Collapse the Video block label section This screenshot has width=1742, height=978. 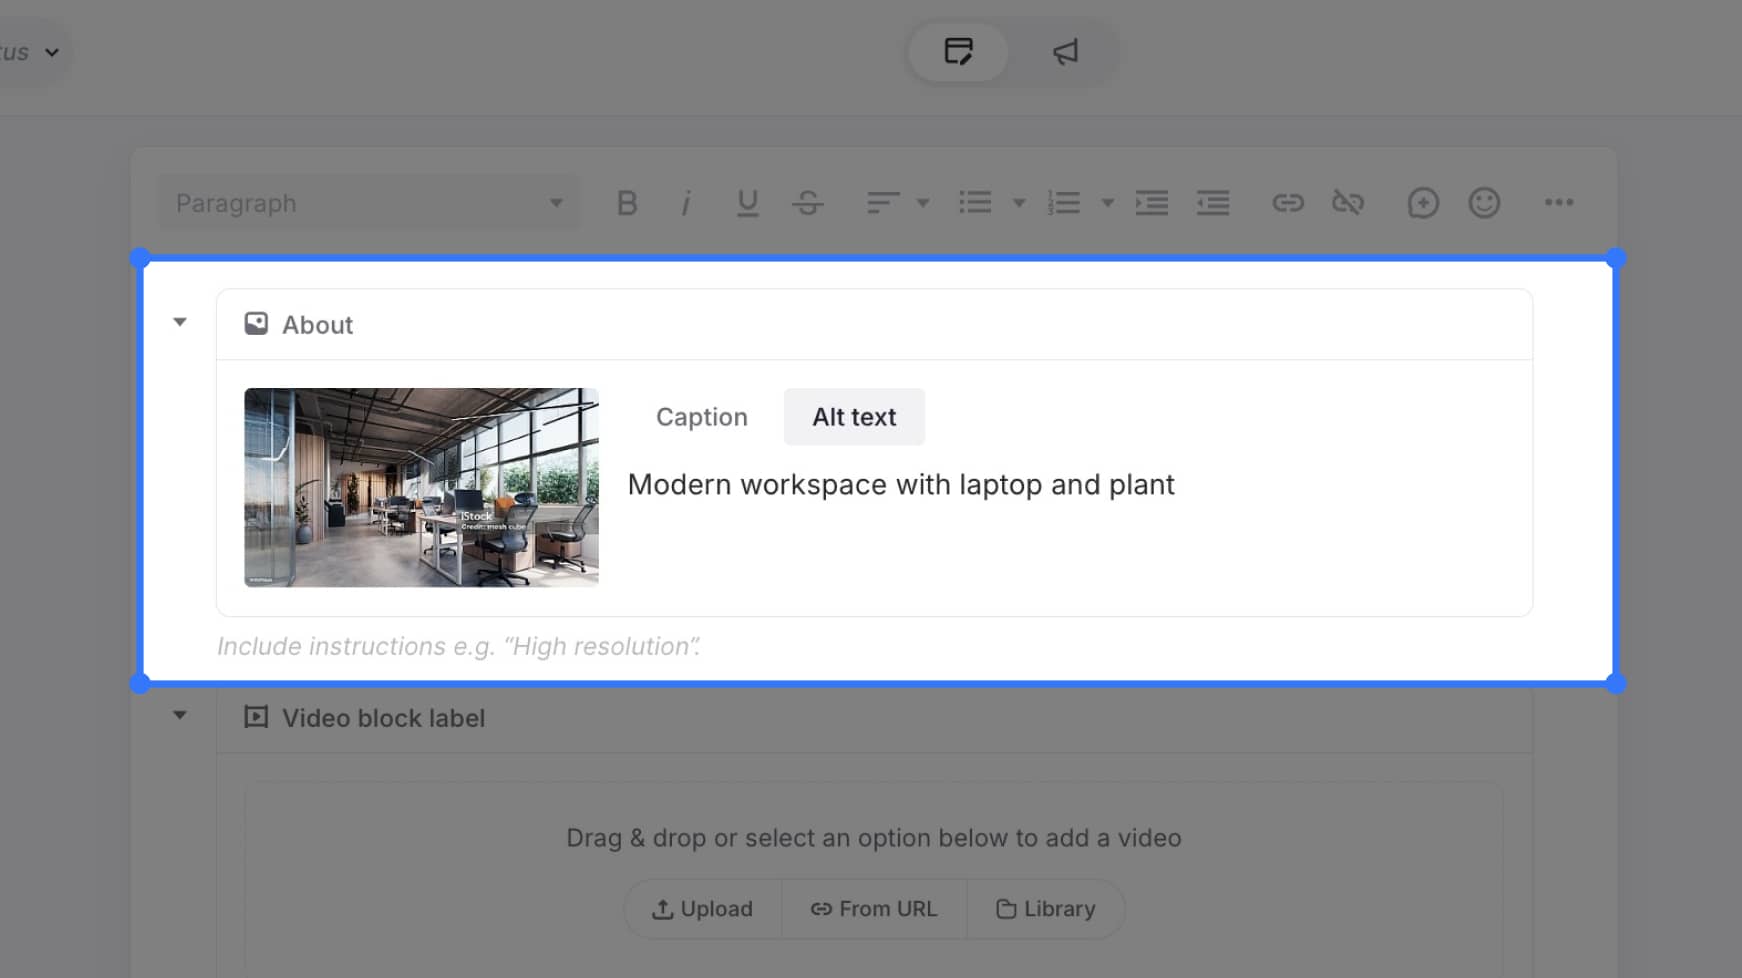[x=180, y=715]
